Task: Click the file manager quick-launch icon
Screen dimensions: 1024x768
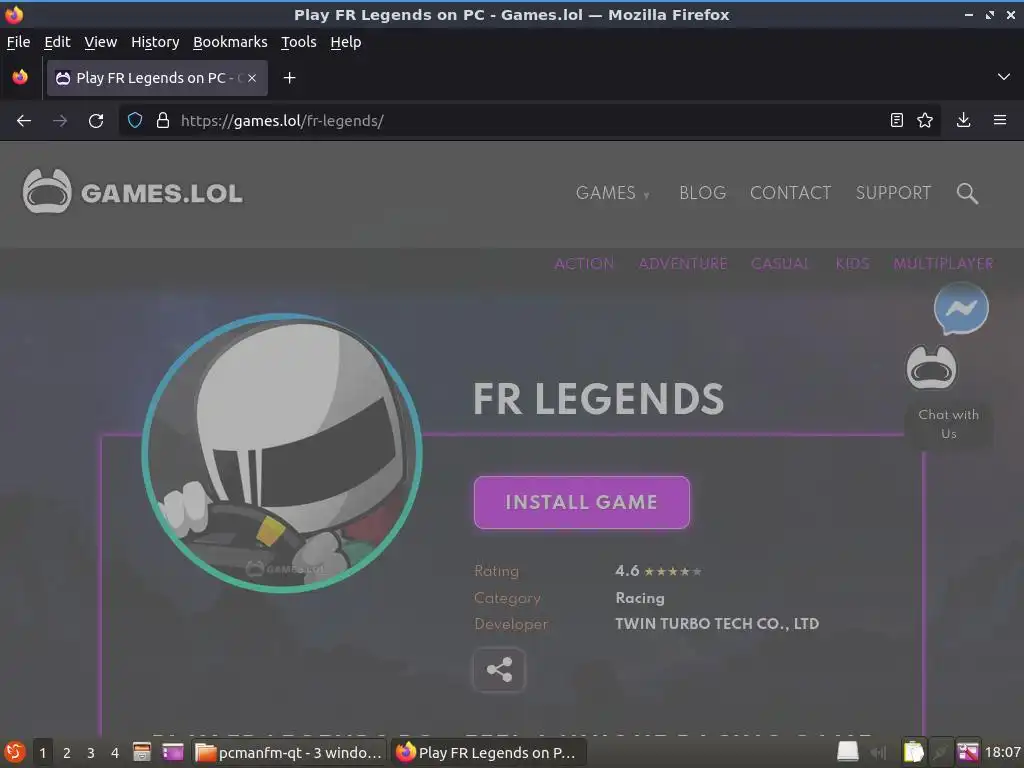Action: 142,752
